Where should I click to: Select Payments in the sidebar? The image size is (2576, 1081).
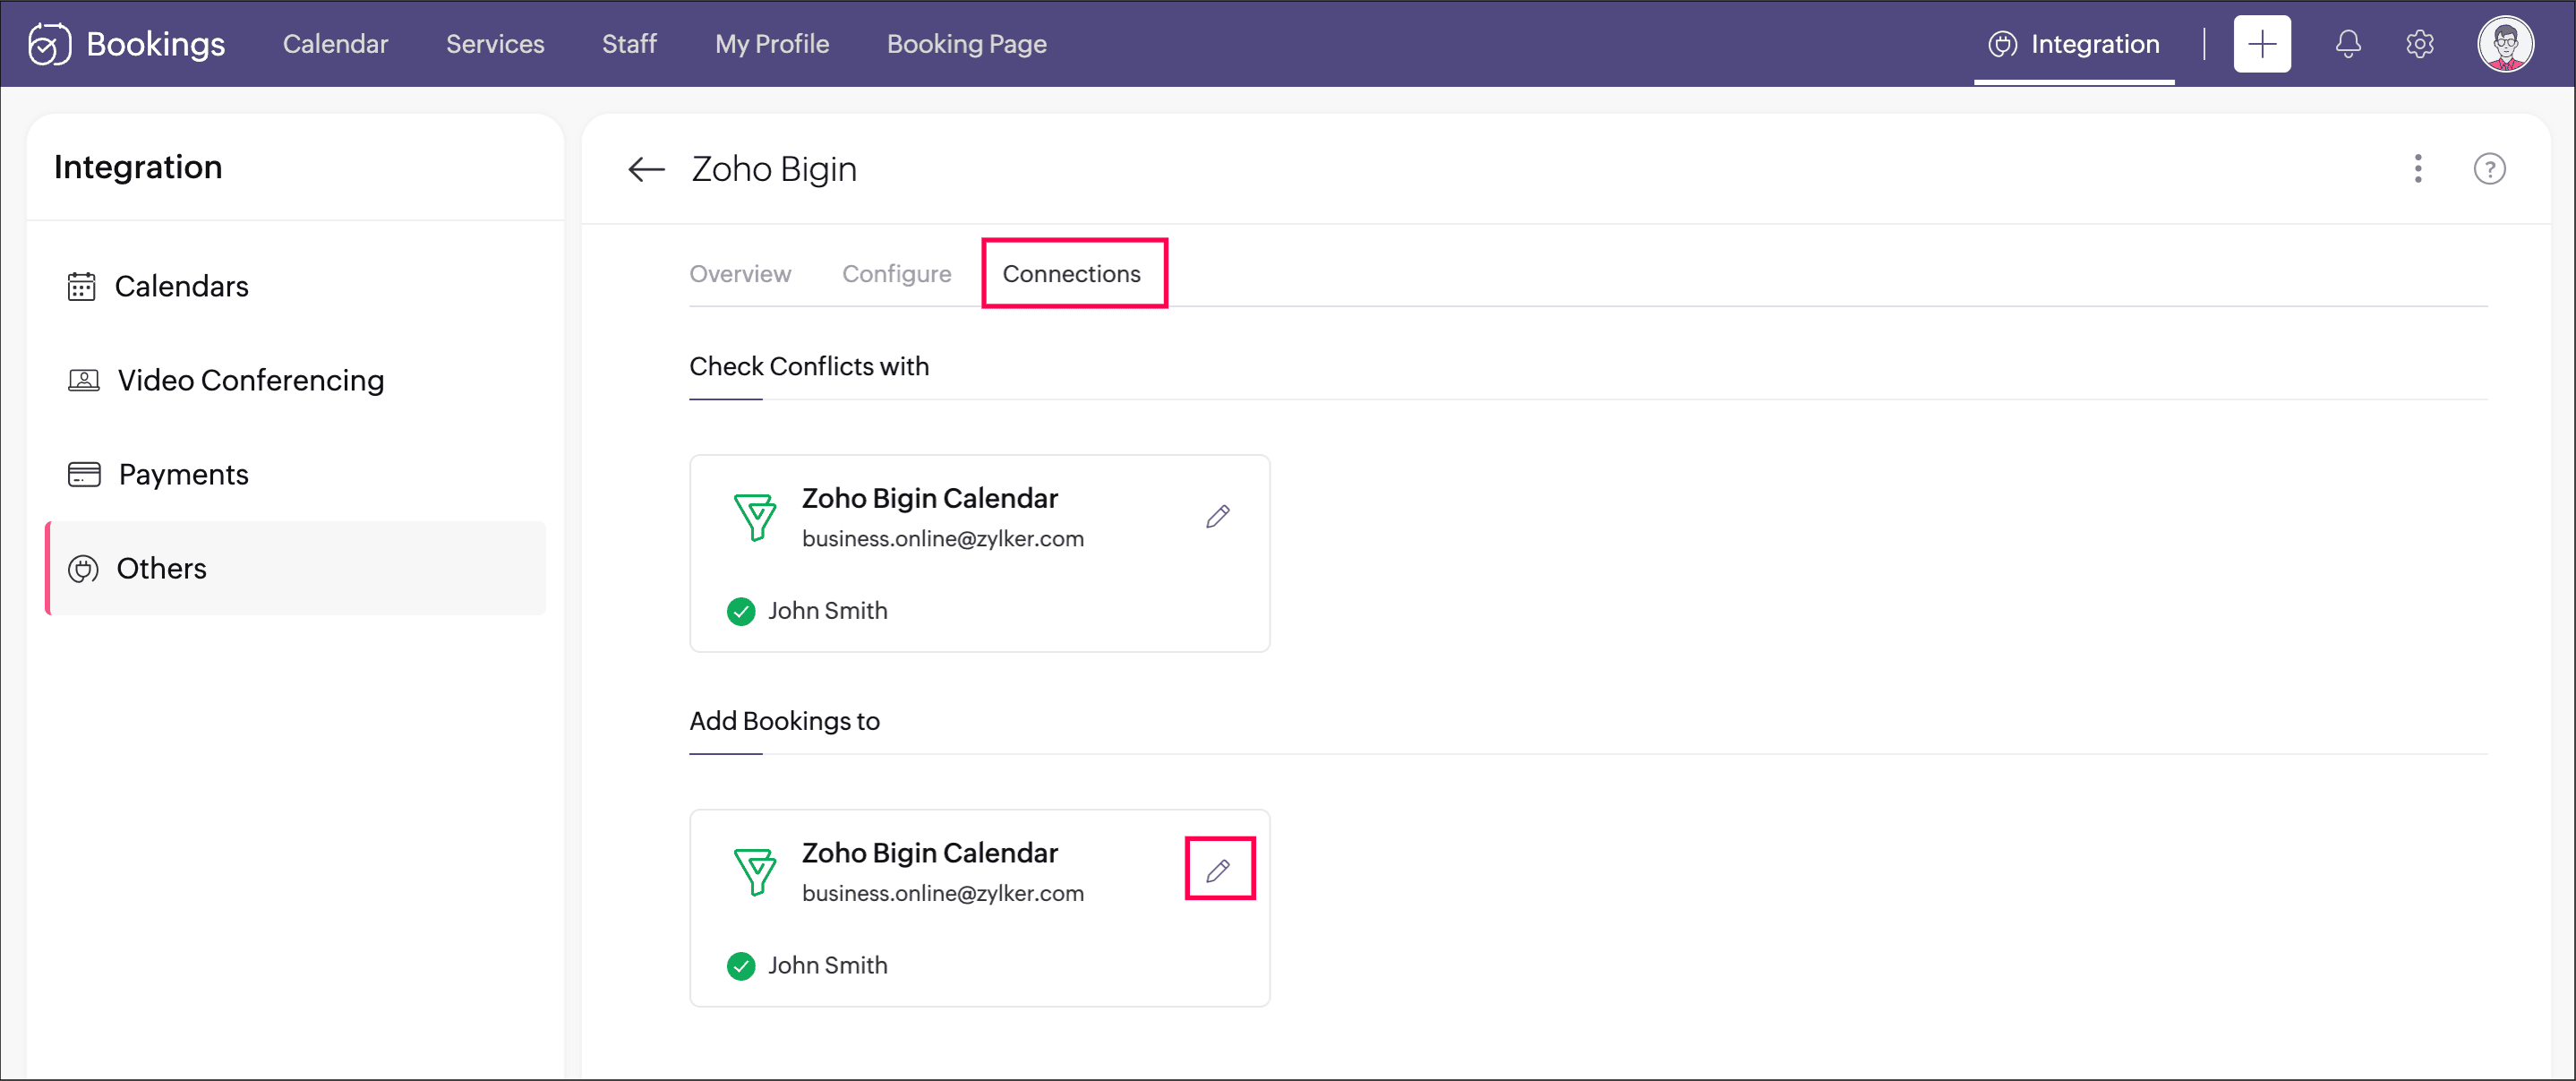click(x=295, y=474)
